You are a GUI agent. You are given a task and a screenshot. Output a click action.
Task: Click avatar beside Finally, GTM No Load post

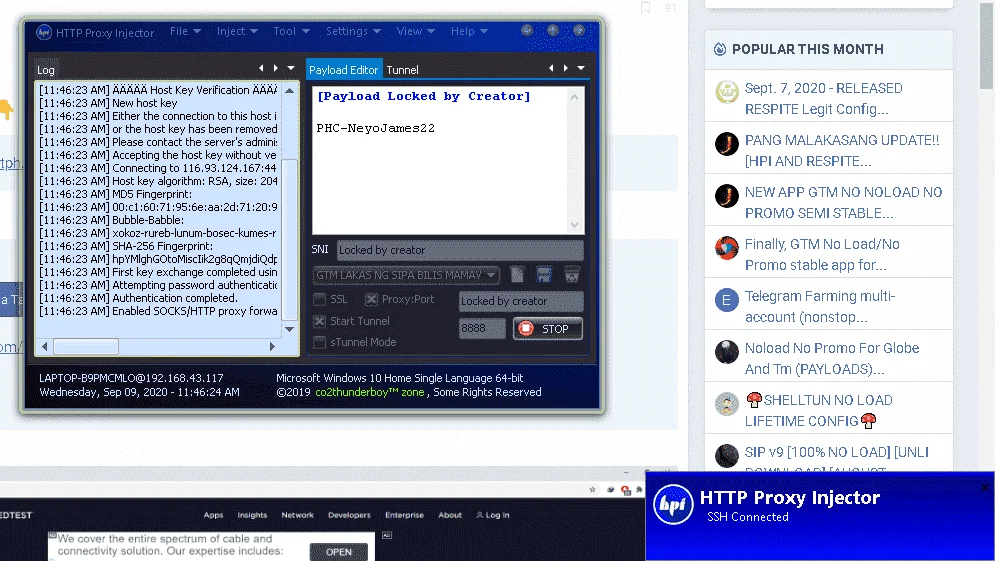coord(727,248)
